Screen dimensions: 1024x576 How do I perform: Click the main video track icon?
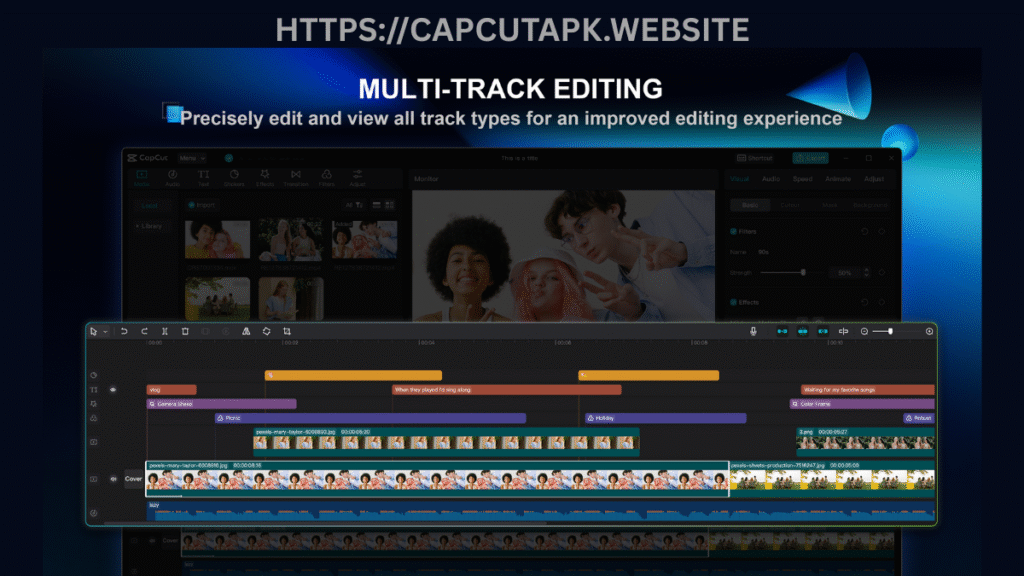[93, 479]
